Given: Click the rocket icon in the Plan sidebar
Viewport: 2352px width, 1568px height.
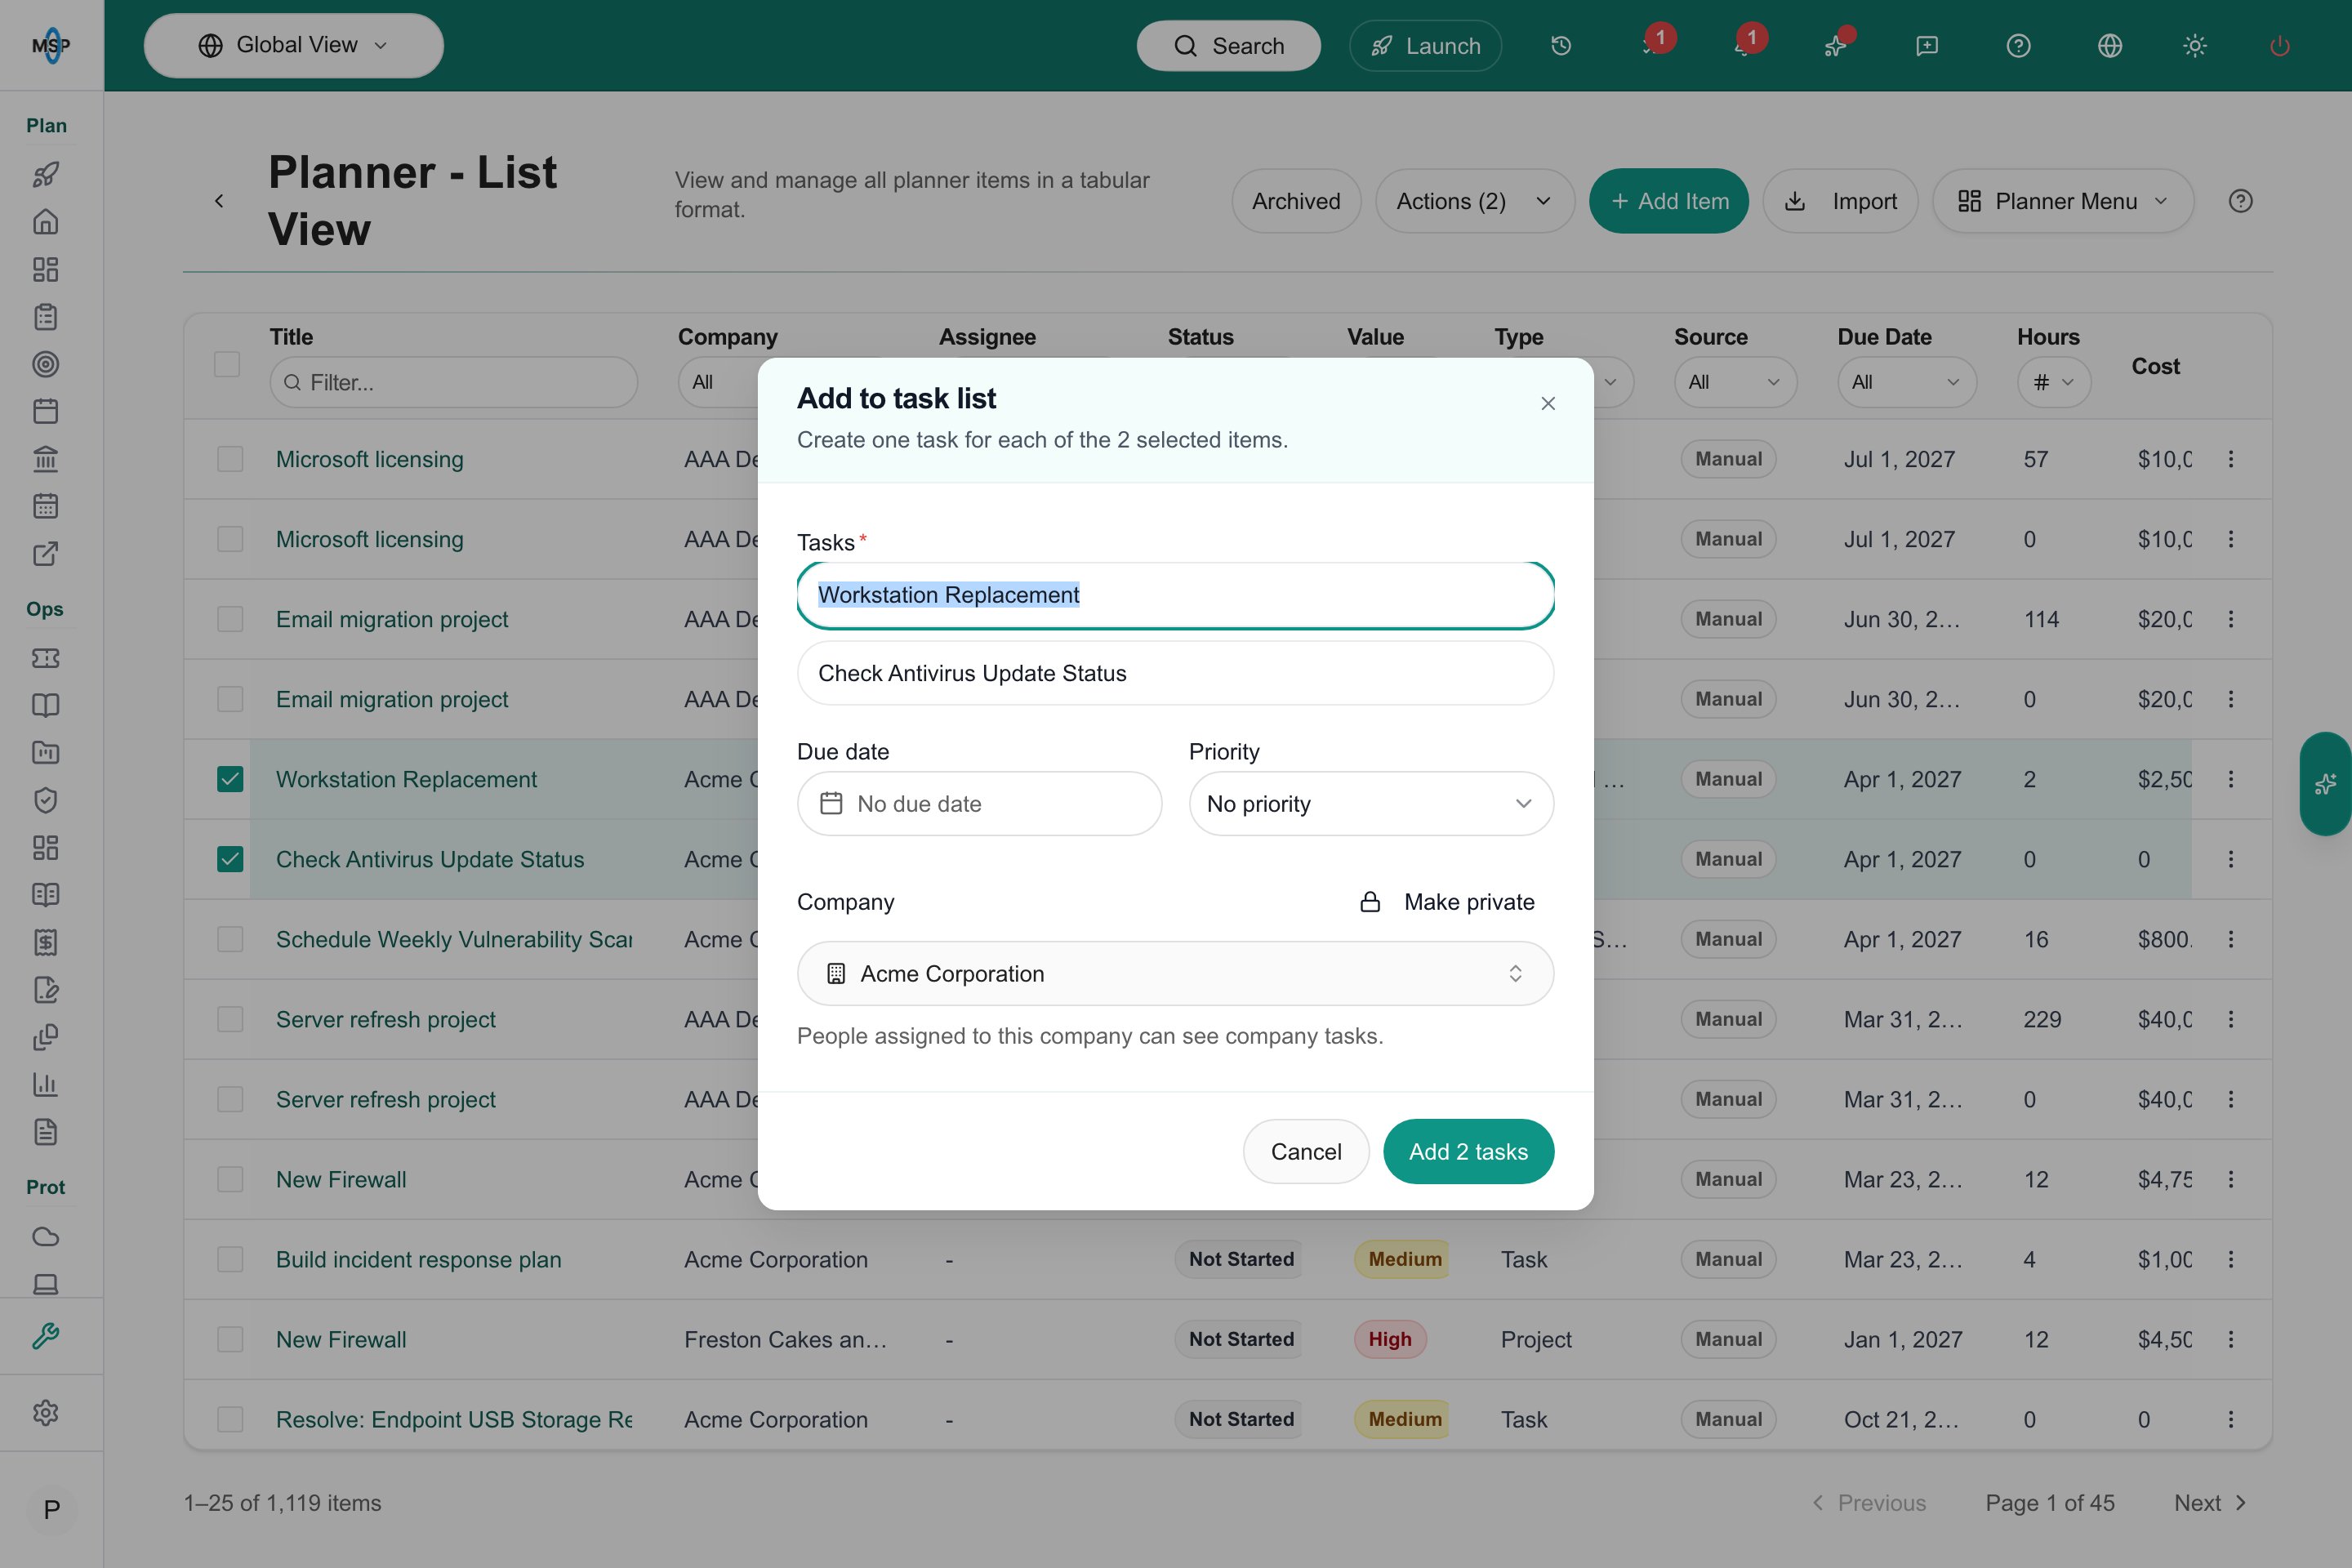Looking at the screenshot, I should click(45, 175).
